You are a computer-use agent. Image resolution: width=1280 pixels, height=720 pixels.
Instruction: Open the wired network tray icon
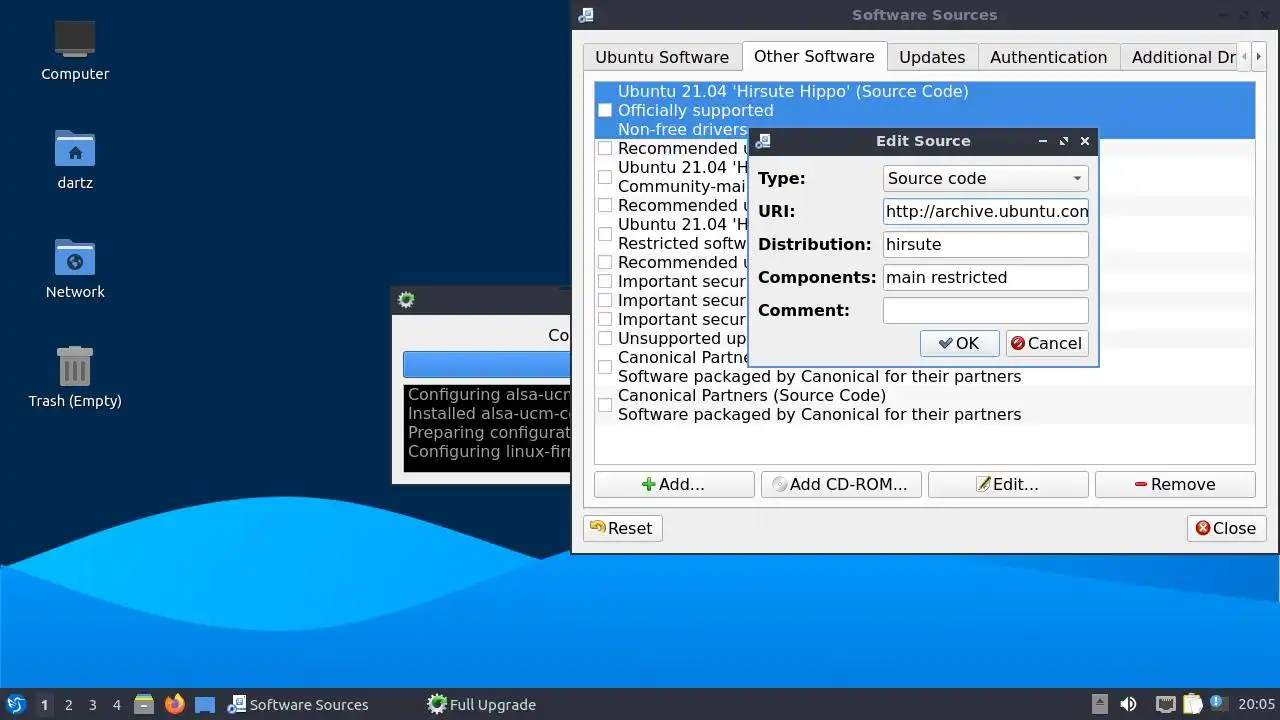[1165, 704]
